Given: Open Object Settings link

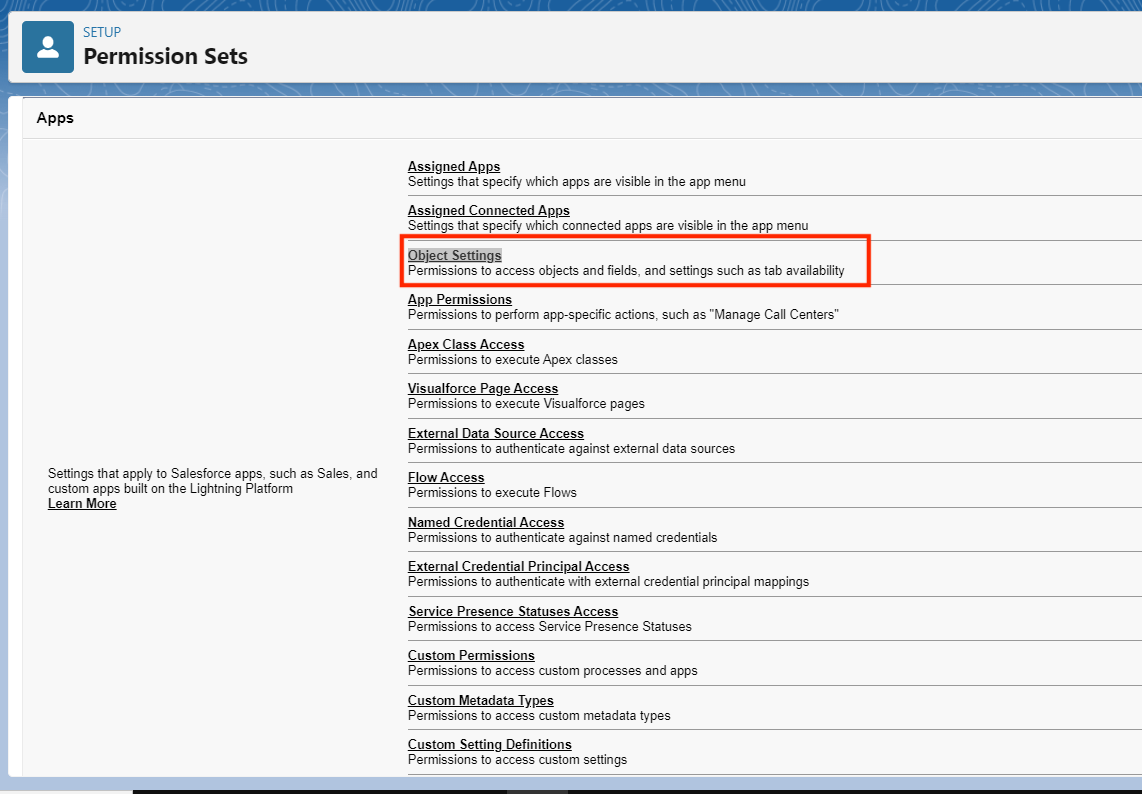Looking at the screenshot, I should tap(454, 255).
